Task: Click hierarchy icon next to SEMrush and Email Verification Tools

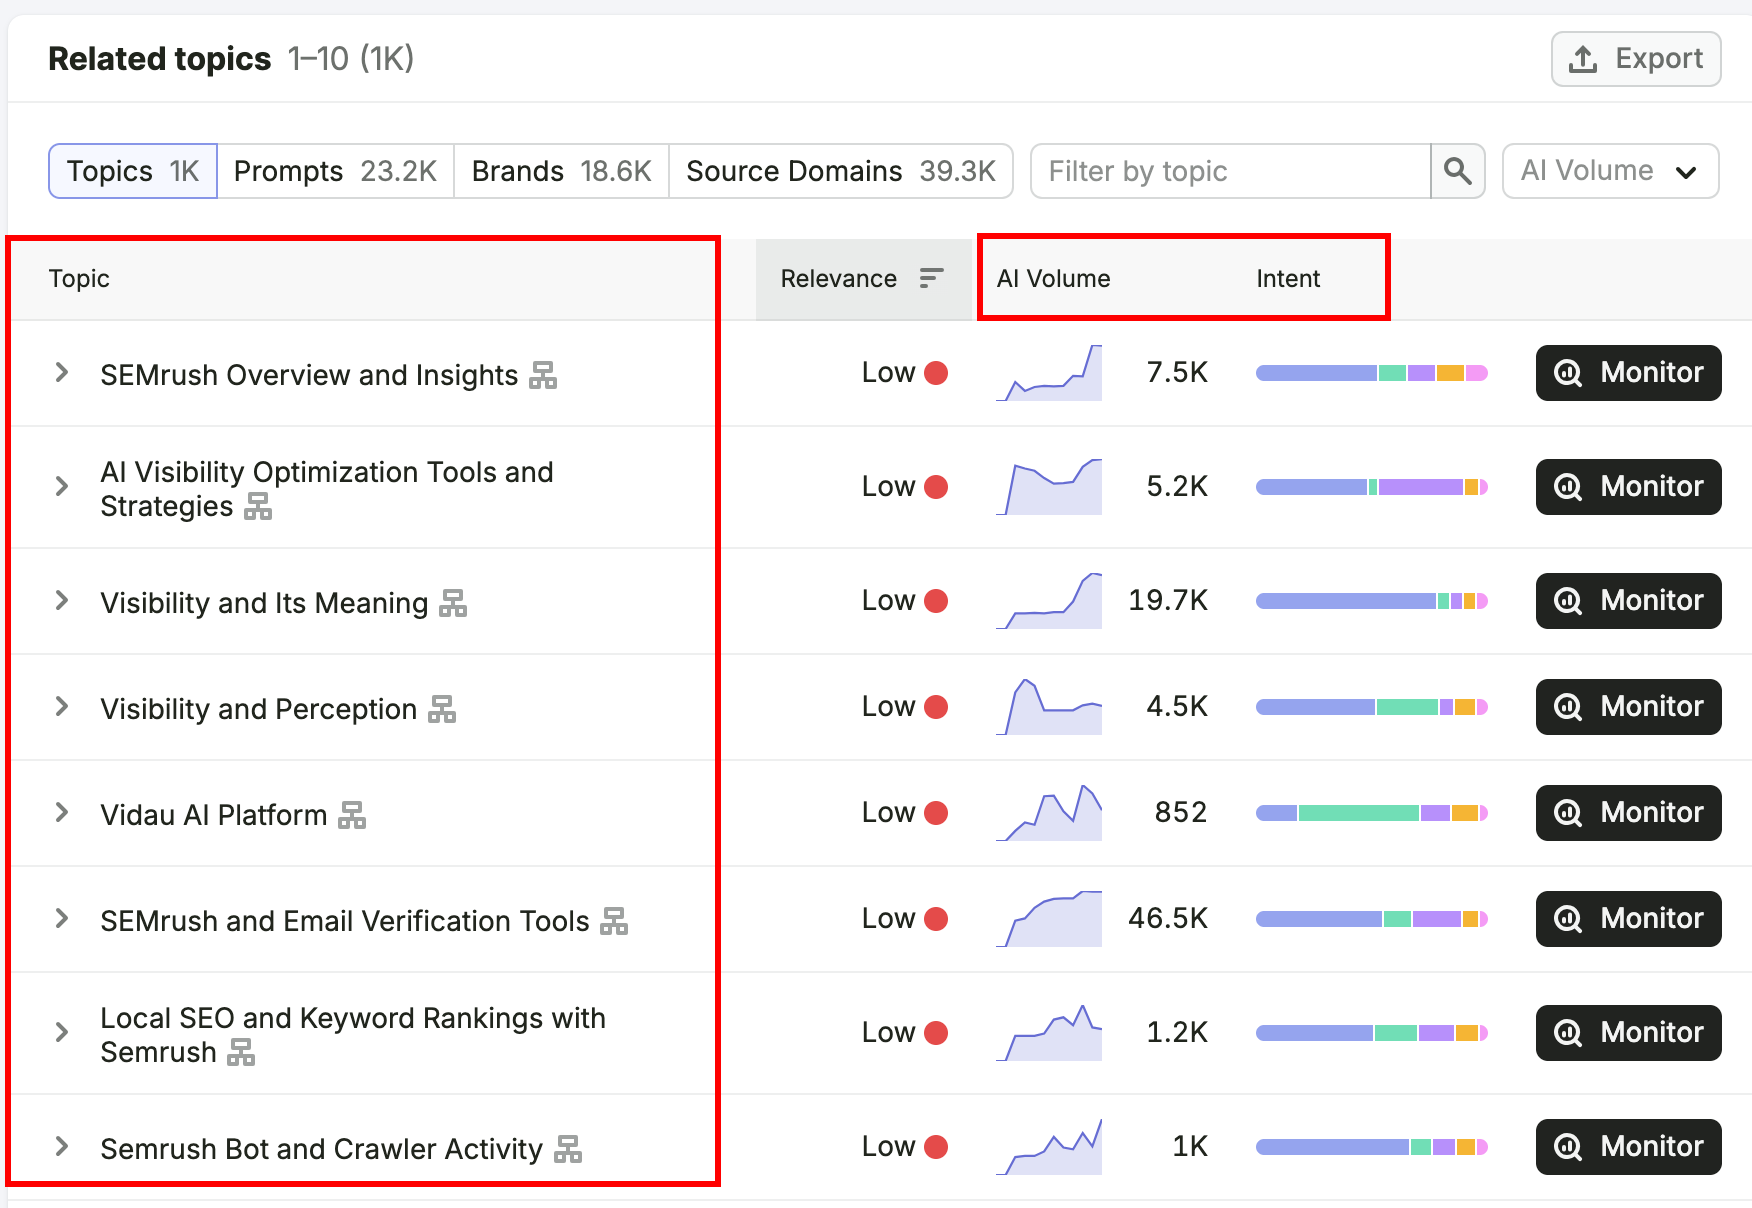Action: [614, 921]
